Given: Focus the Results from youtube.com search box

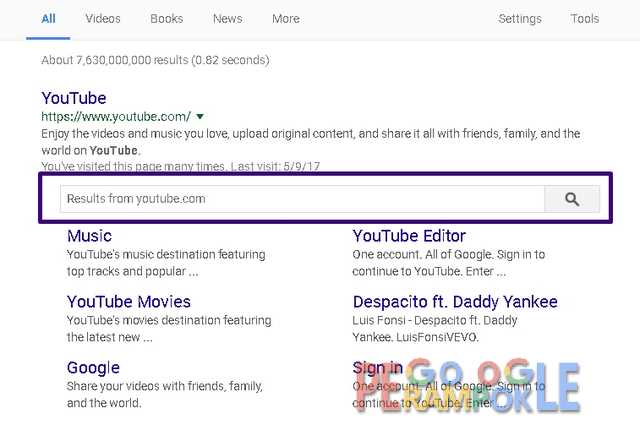Looking at the screenshot, I should (302, 199).
